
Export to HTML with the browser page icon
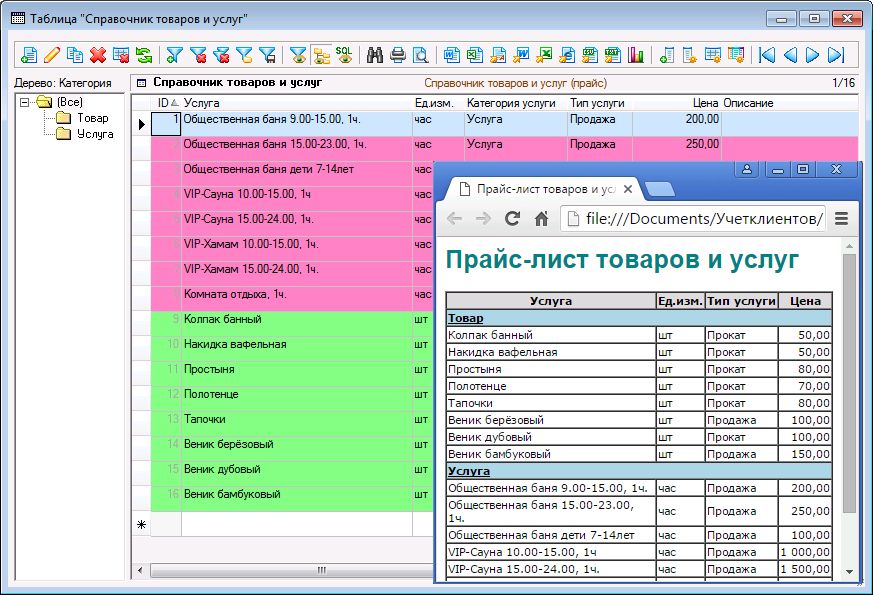point(567,55)
